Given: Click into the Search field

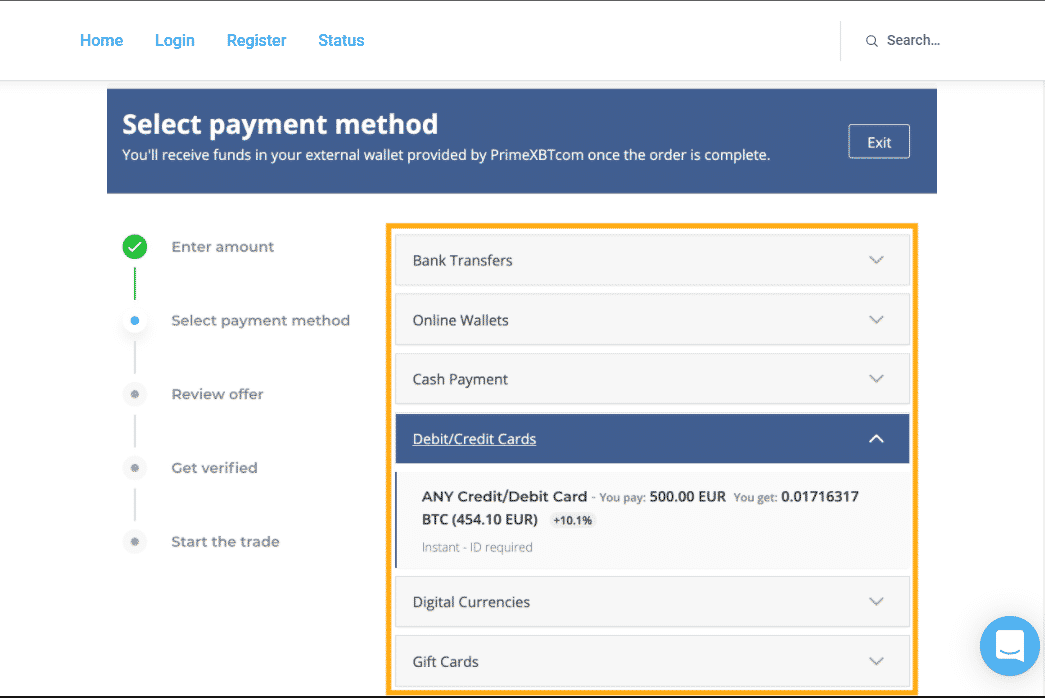Looking at the screenshot, I should point(913,41).
